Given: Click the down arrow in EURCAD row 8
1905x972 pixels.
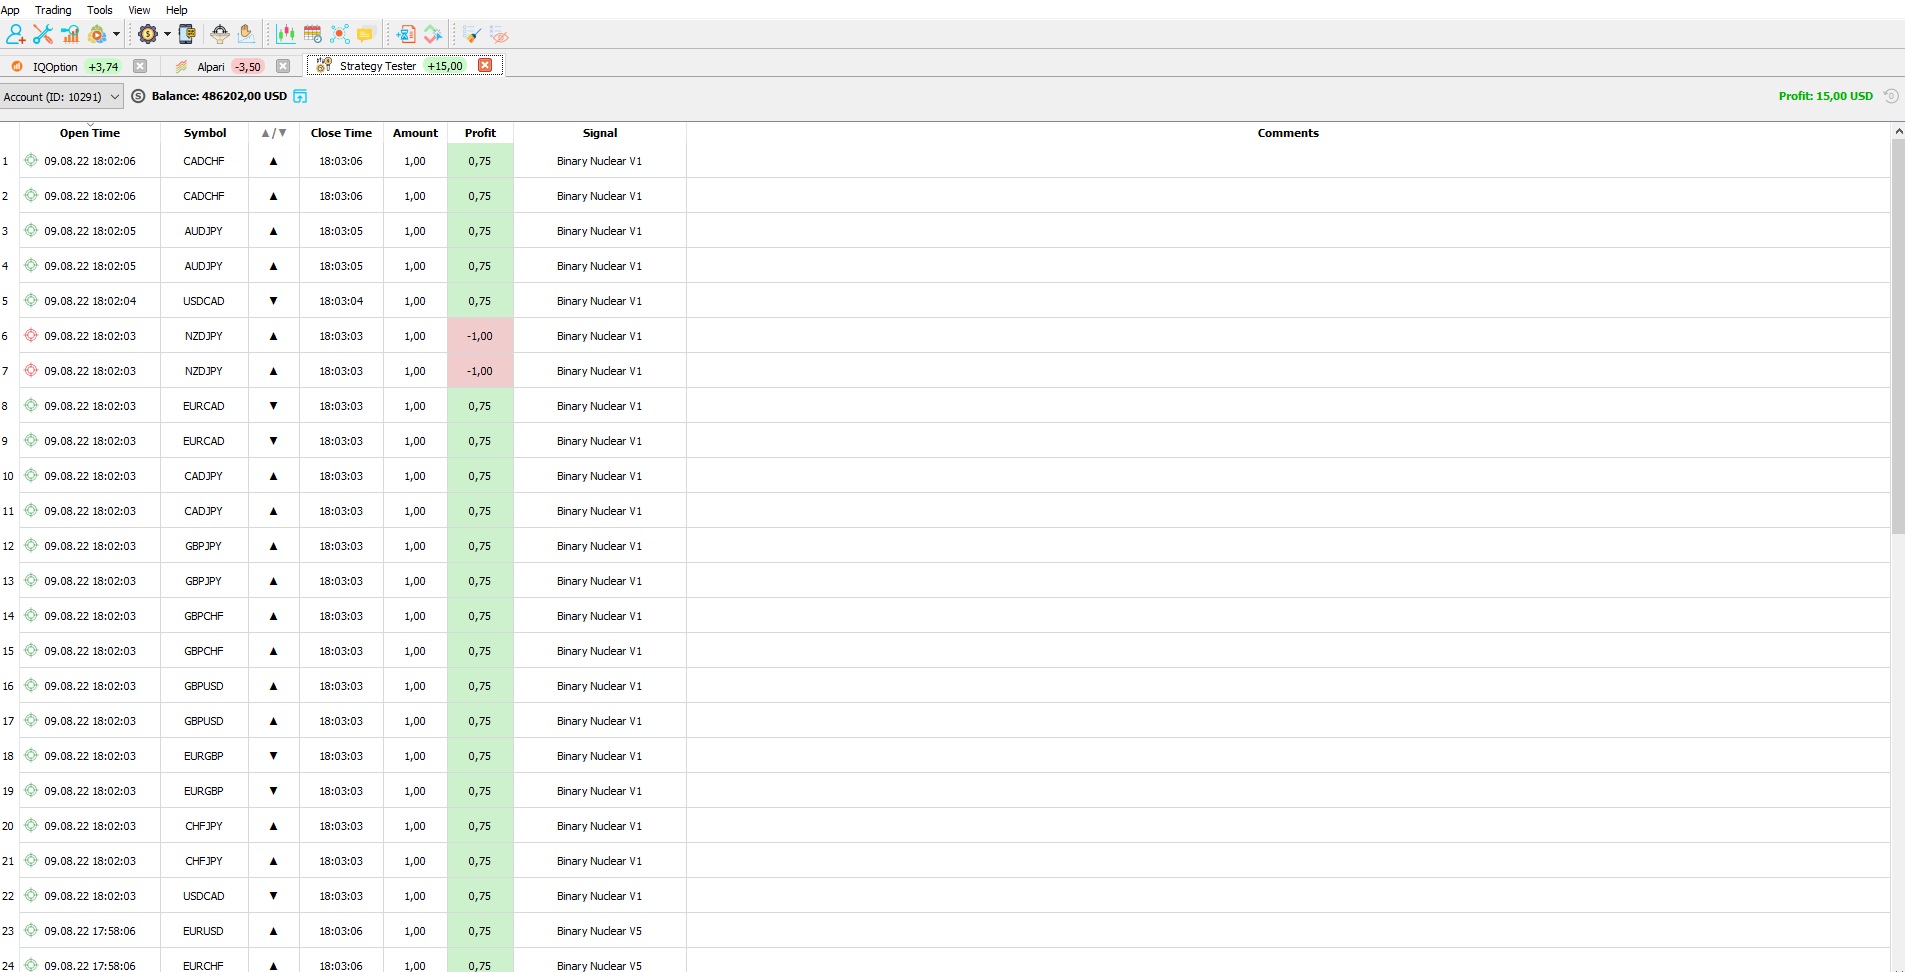Looking at the screenshot, I should tap(273, 406).
